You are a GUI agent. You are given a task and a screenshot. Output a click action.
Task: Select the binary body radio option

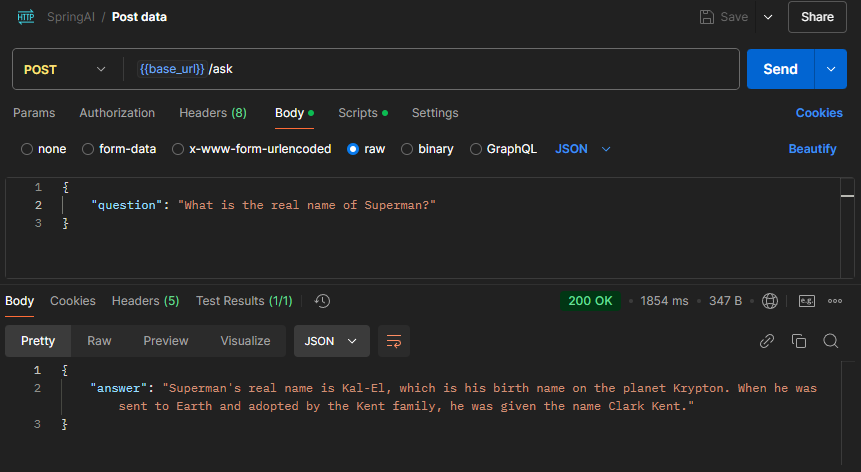click(x=407, y=149)
